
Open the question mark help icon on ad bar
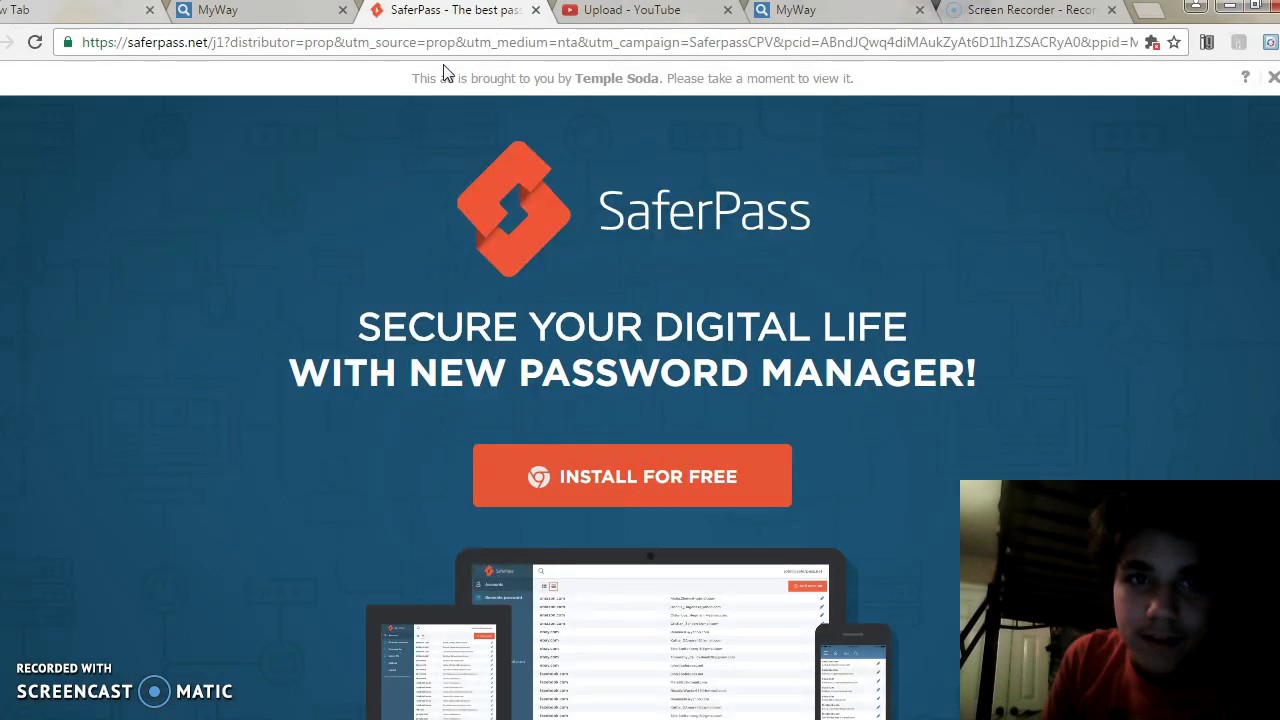[1245, 77]
